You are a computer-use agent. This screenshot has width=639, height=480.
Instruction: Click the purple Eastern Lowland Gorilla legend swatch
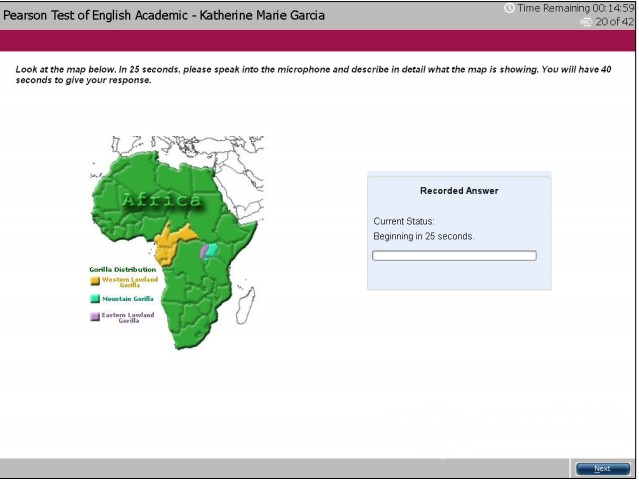[95, 317]
